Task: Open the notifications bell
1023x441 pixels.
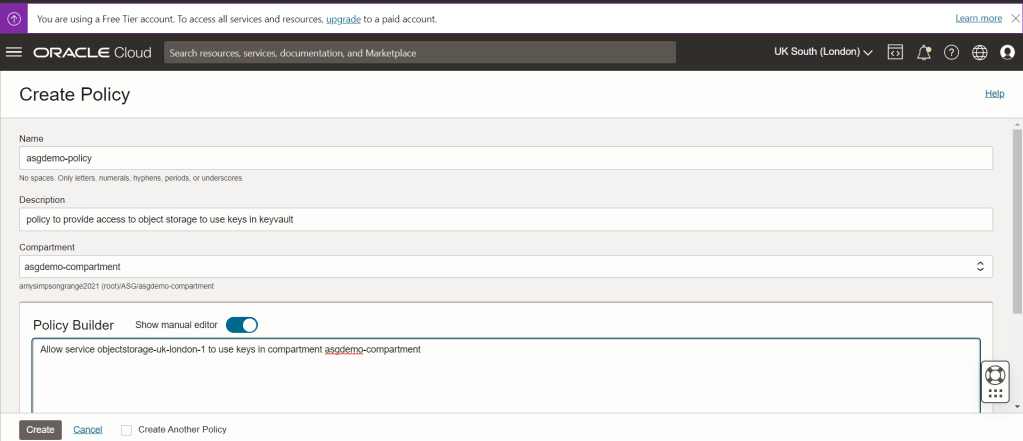Action: coord(924,52)
